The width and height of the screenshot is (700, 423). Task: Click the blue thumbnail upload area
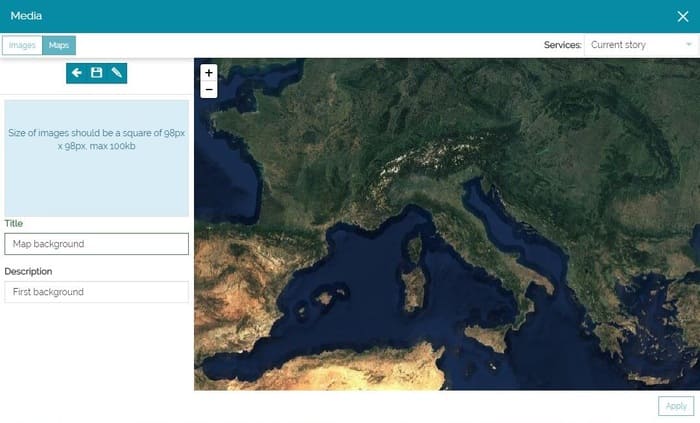(x=96, y=158)
